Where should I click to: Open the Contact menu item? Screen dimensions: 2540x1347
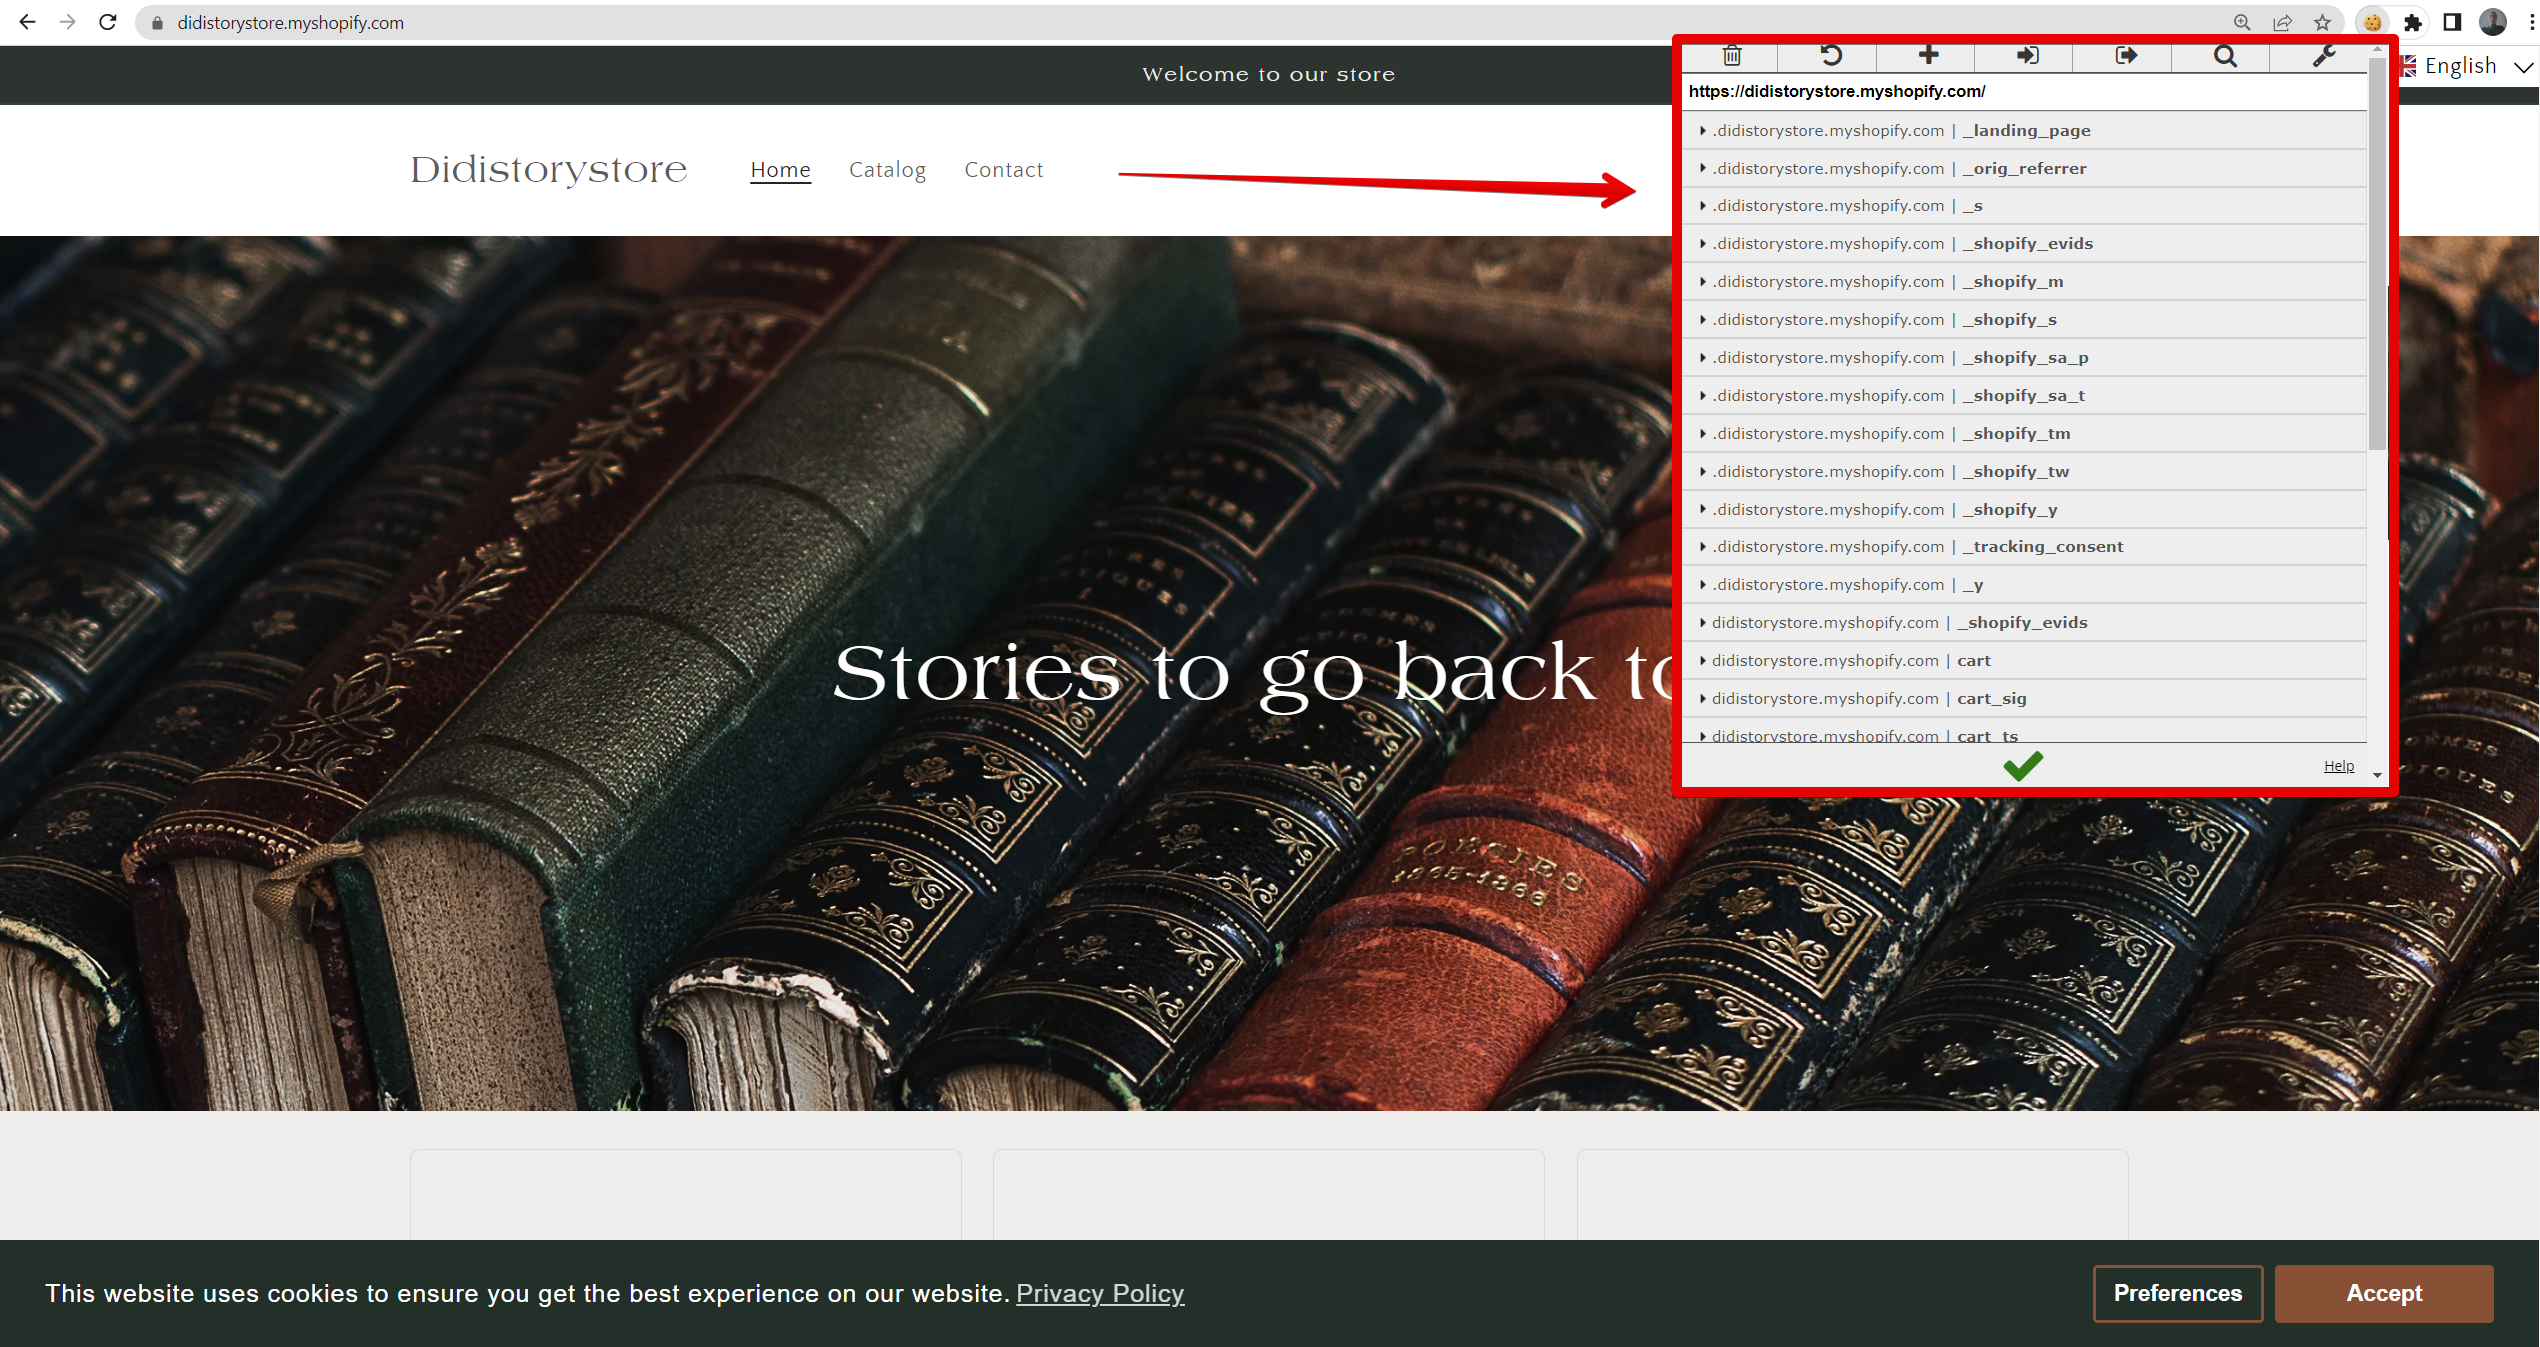[1003, 170]
